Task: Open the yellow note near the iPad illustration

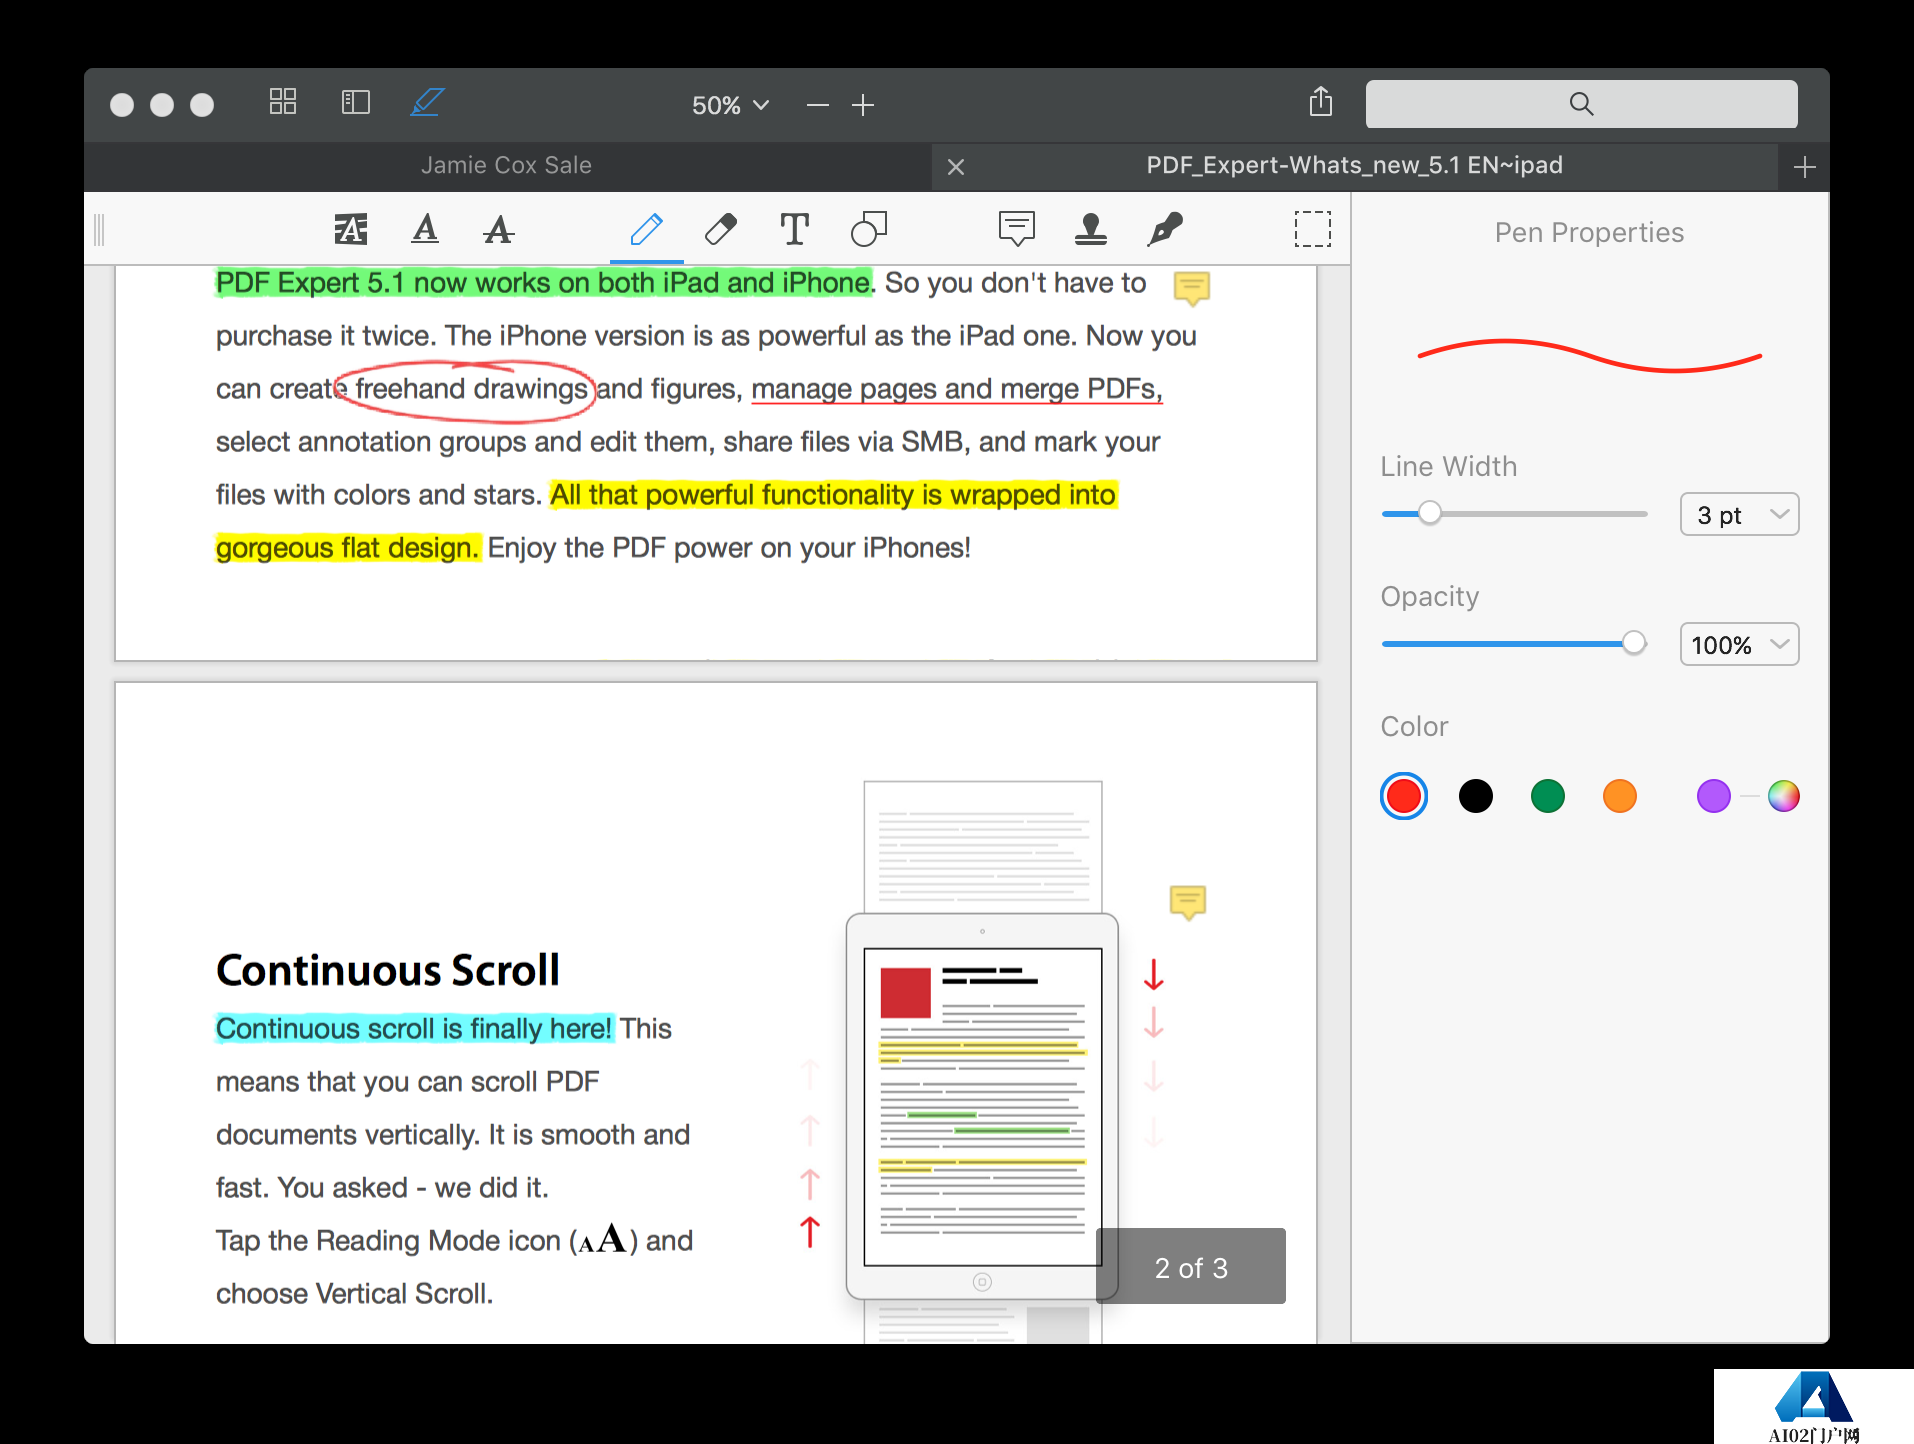Action: (x=1188, y=903)
